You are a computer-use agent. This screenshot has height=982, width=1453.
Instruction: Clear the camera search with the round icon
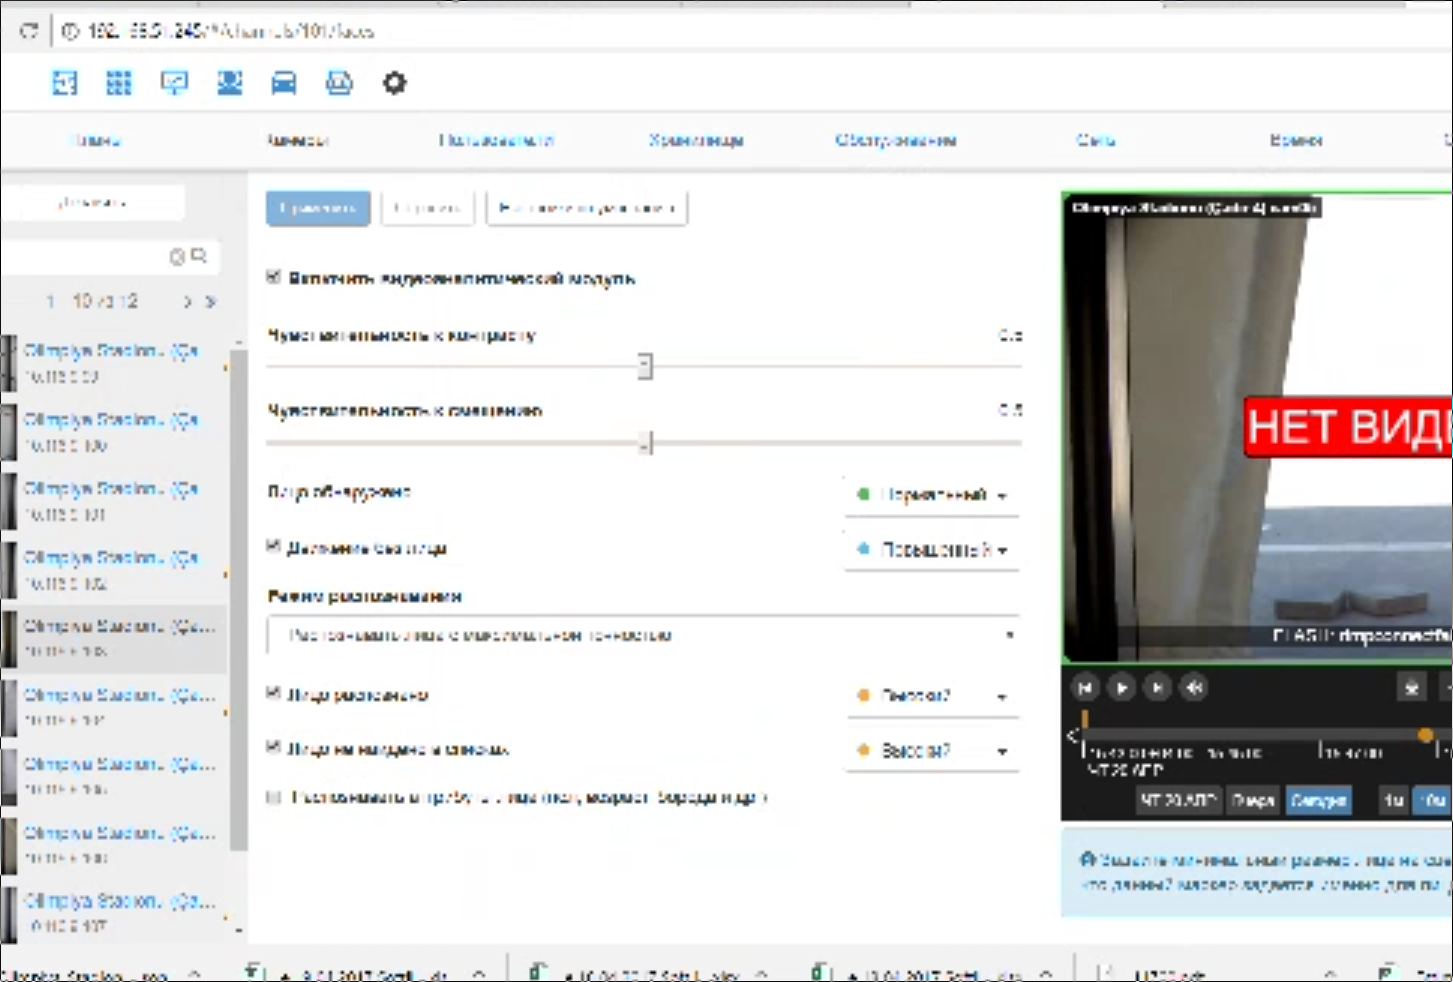177,257
